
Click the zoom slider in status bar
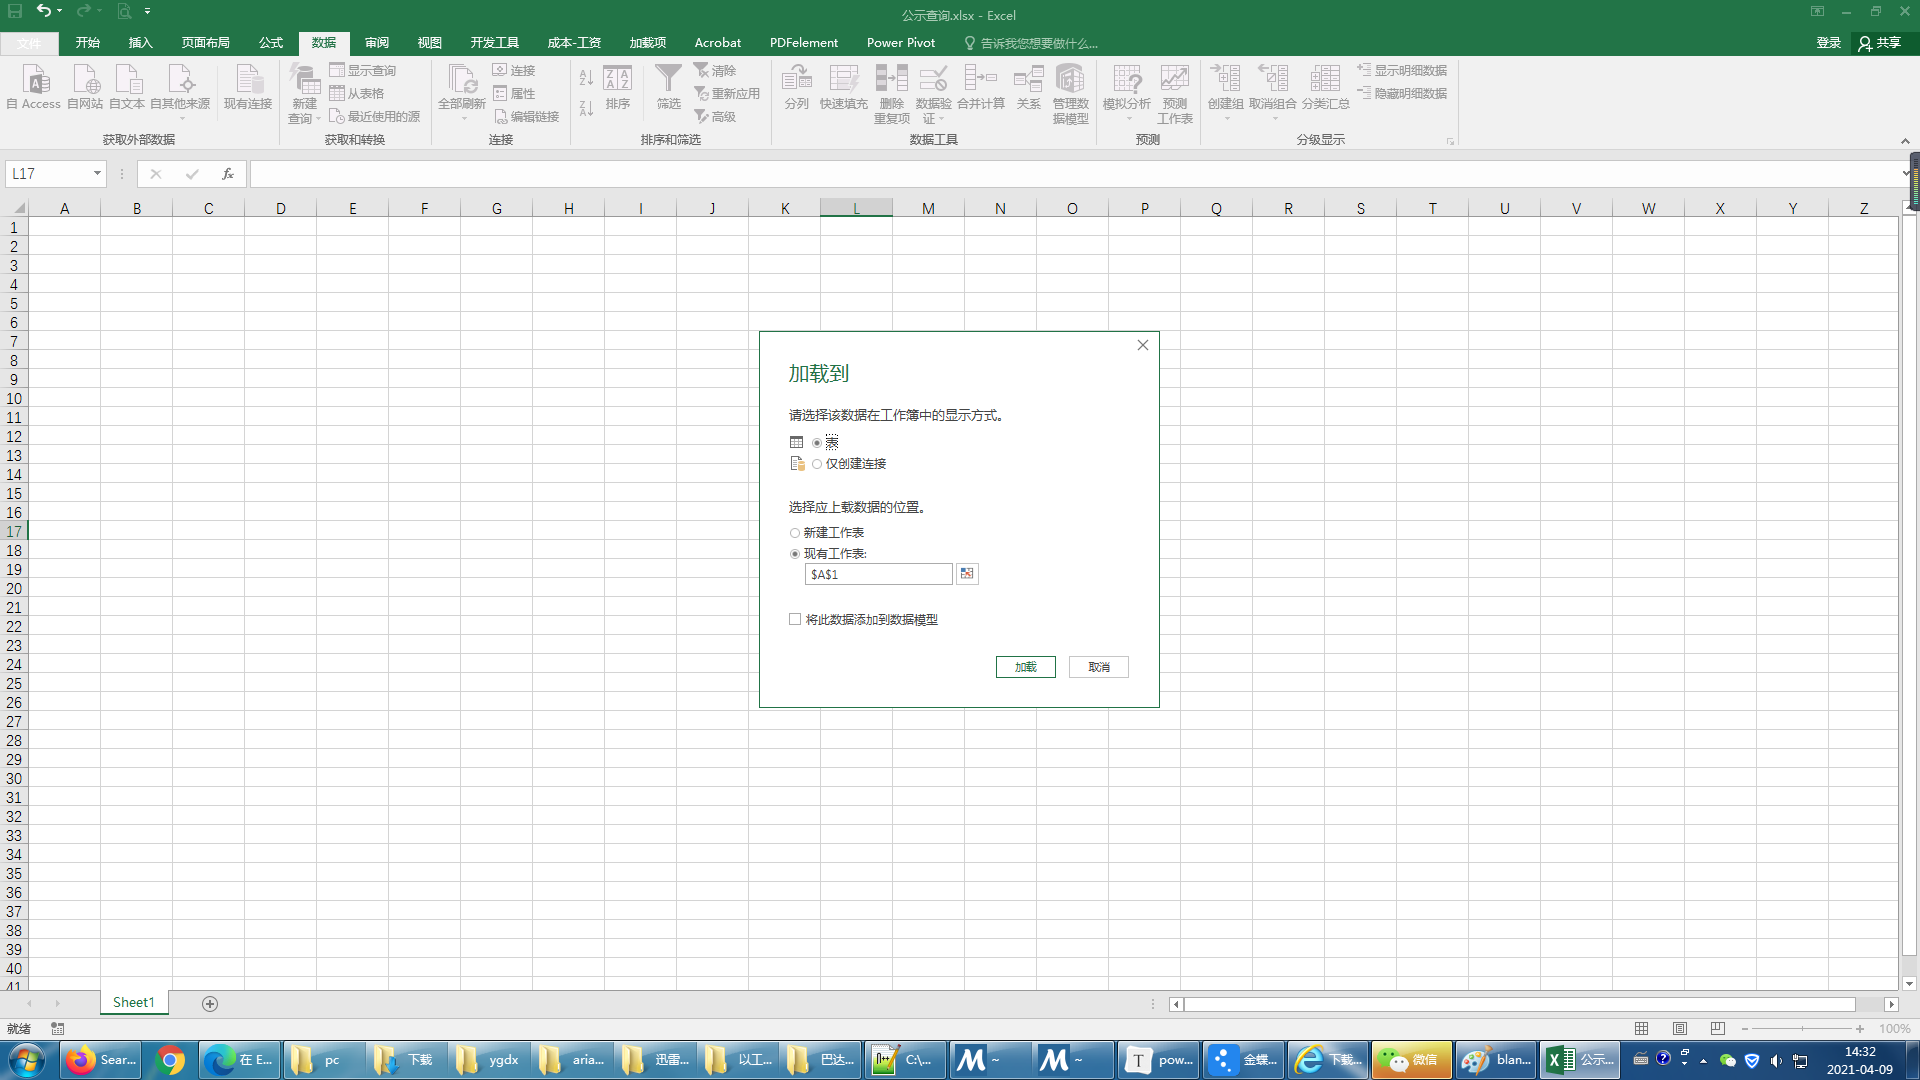coord(1802,1029)
